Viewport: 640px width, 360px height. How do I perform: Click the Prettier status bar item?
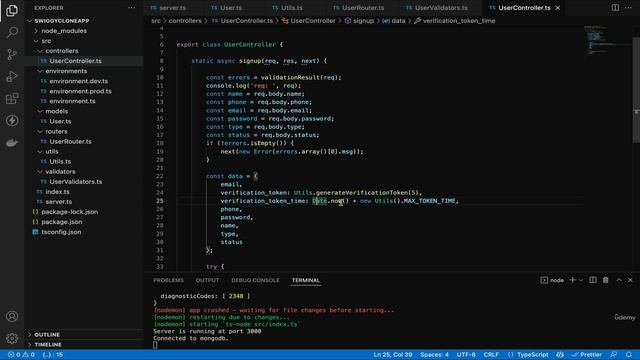(587, 355)
